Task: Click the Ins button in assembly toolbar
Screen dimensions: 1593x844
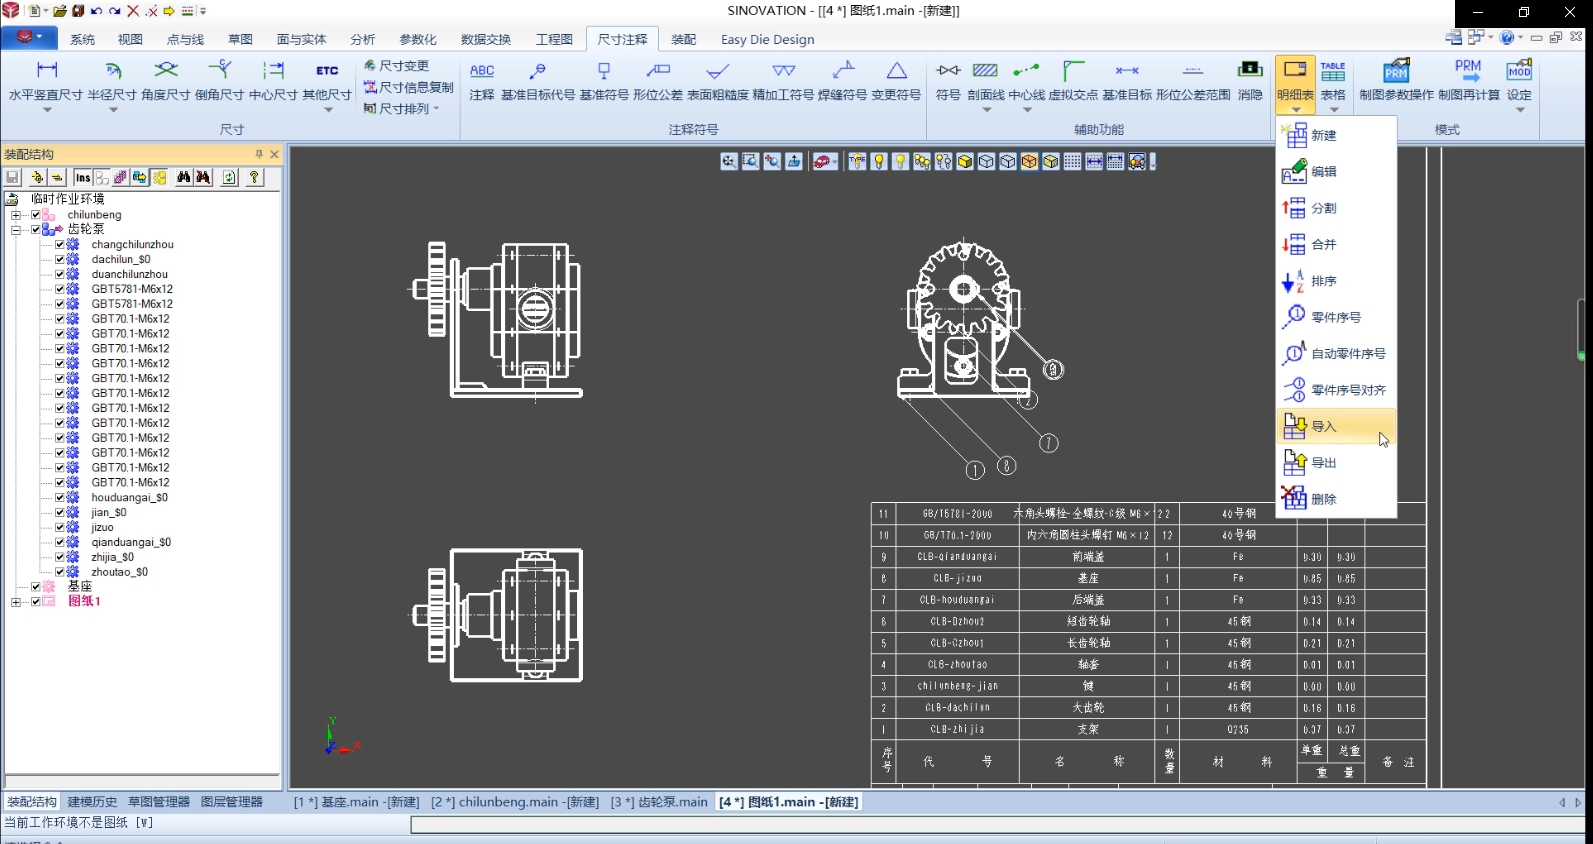Action: 83,177
